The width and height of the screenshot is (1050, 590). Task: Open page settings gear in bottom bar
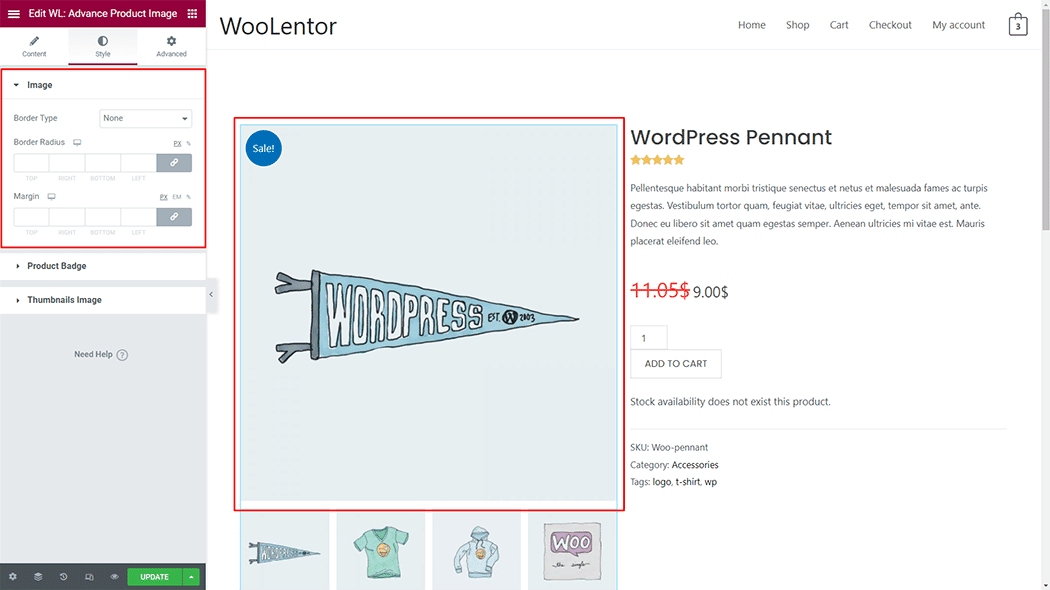[x=13, y=577]
